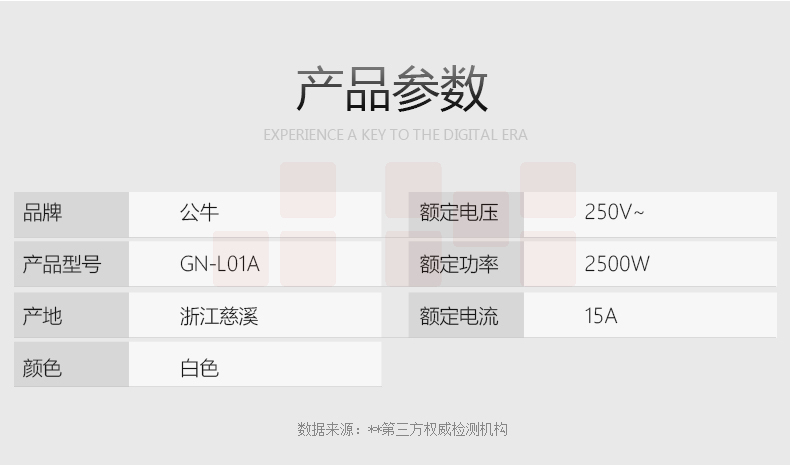
Task: Click the current value 15A
Action: coord(601,317)
